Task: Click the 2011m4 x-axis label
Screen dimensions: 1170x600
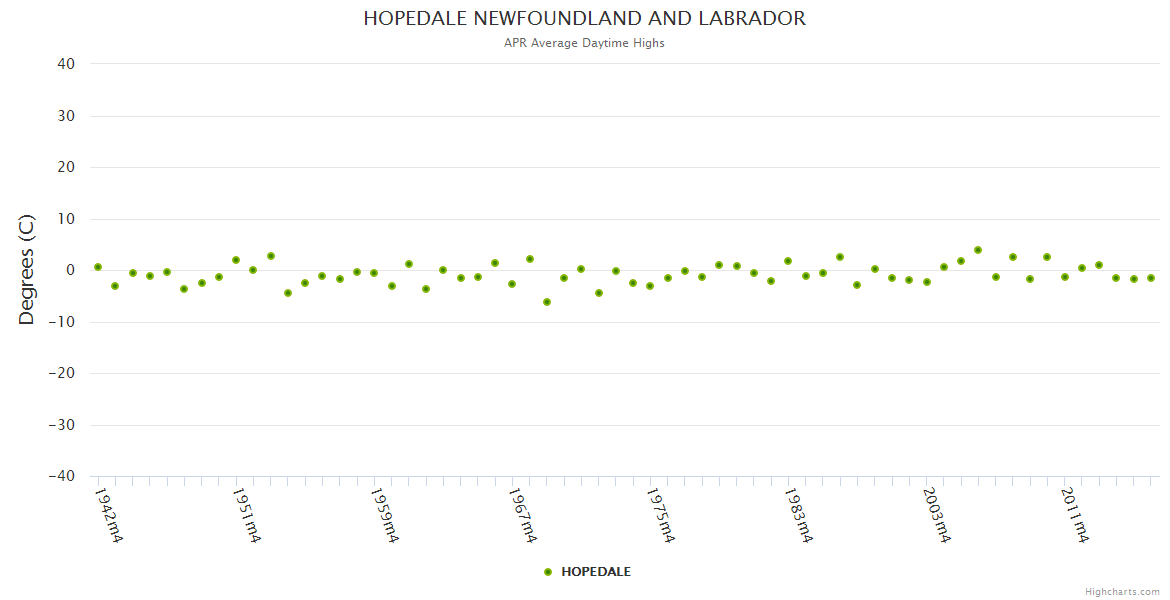Action: (x=1075, y=516)
